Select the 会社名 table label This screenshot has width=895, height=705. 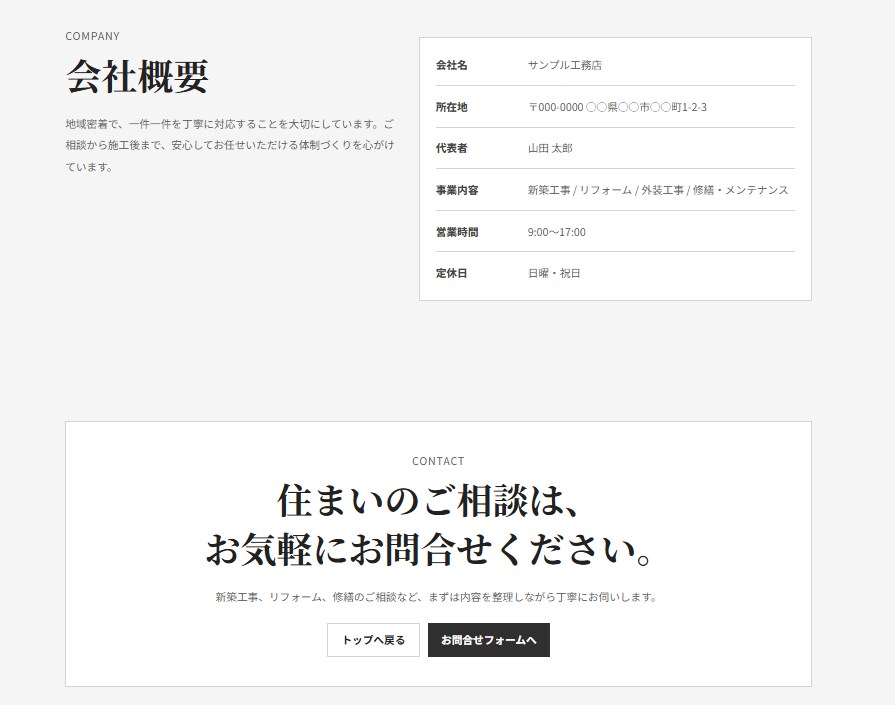[x=451, y=65]
